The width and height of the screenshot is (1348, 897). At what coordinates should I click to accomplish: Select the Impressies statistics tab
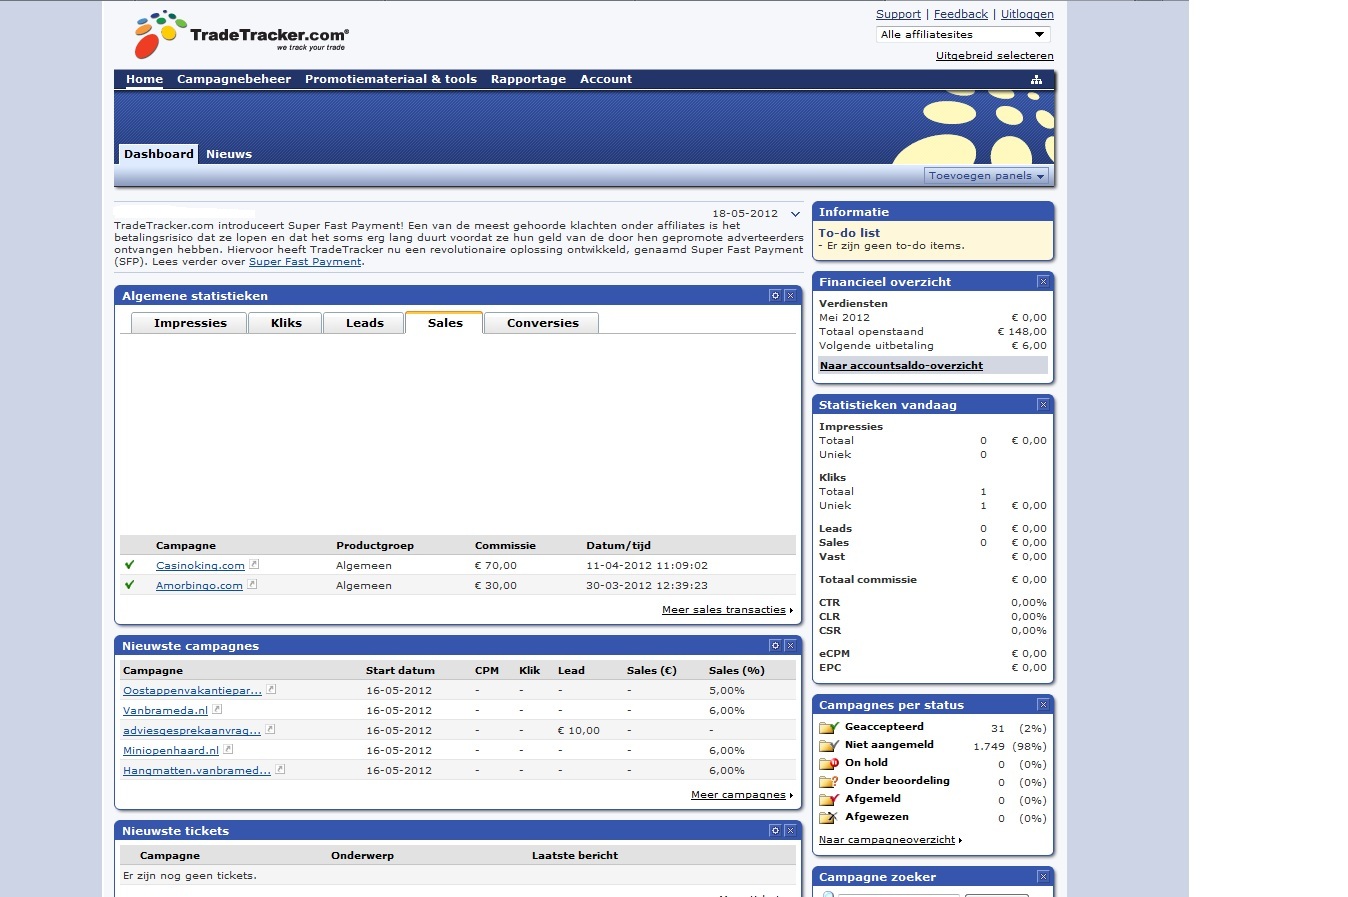(x=190, y=323)
